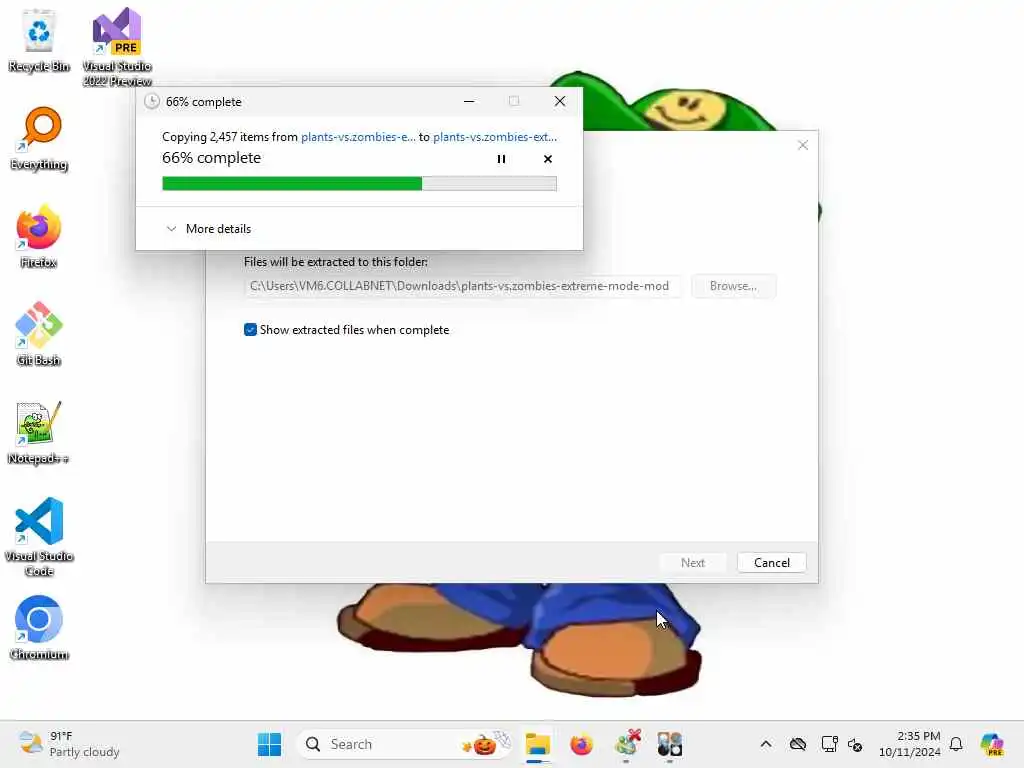Open the Notepad++ desktop shortcut
Screen dimensions: 1024x768
point(39,432)
